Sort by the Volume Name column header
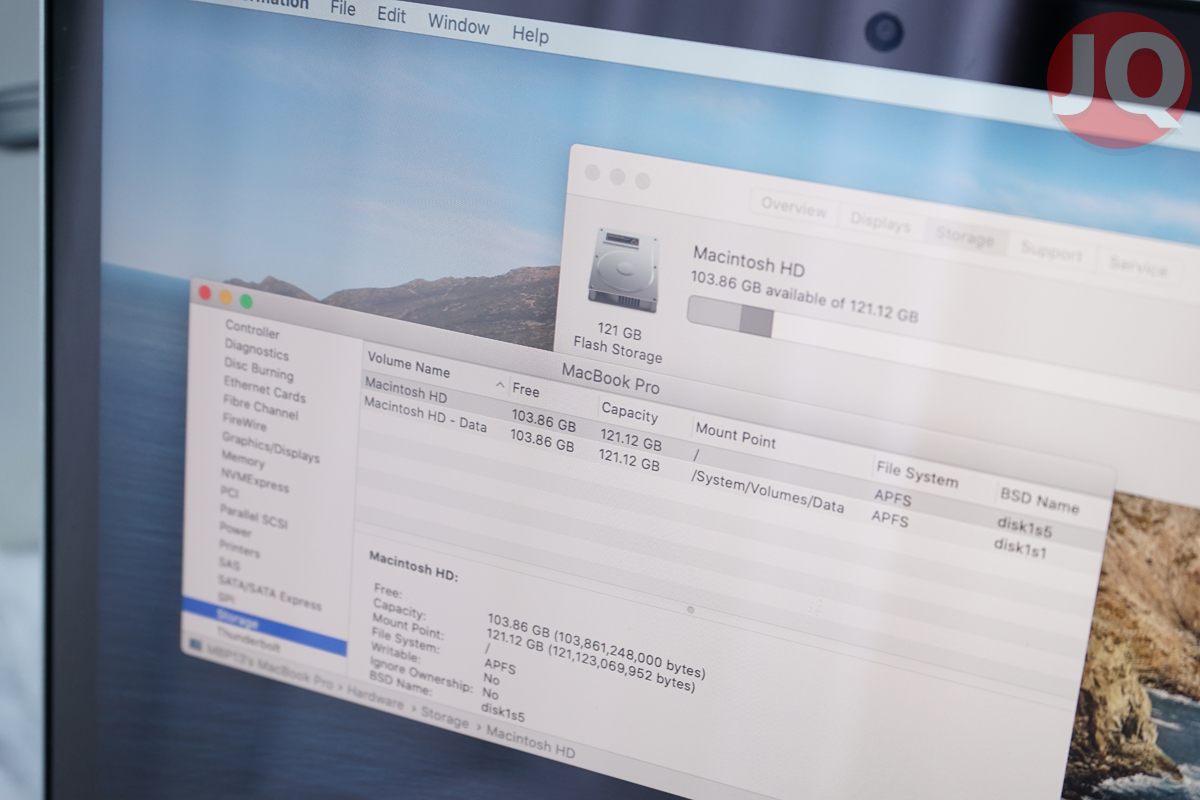This screenshot has height=800, width=1200. (409, 363)
